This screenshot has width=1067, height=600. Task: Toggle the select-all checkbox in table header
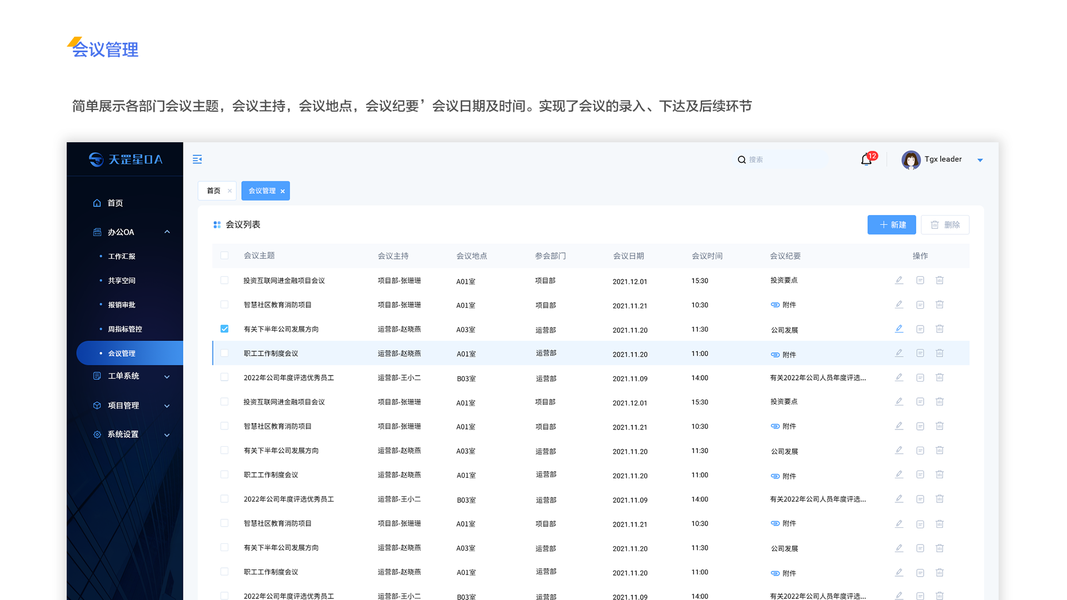(x=225, y=256)
